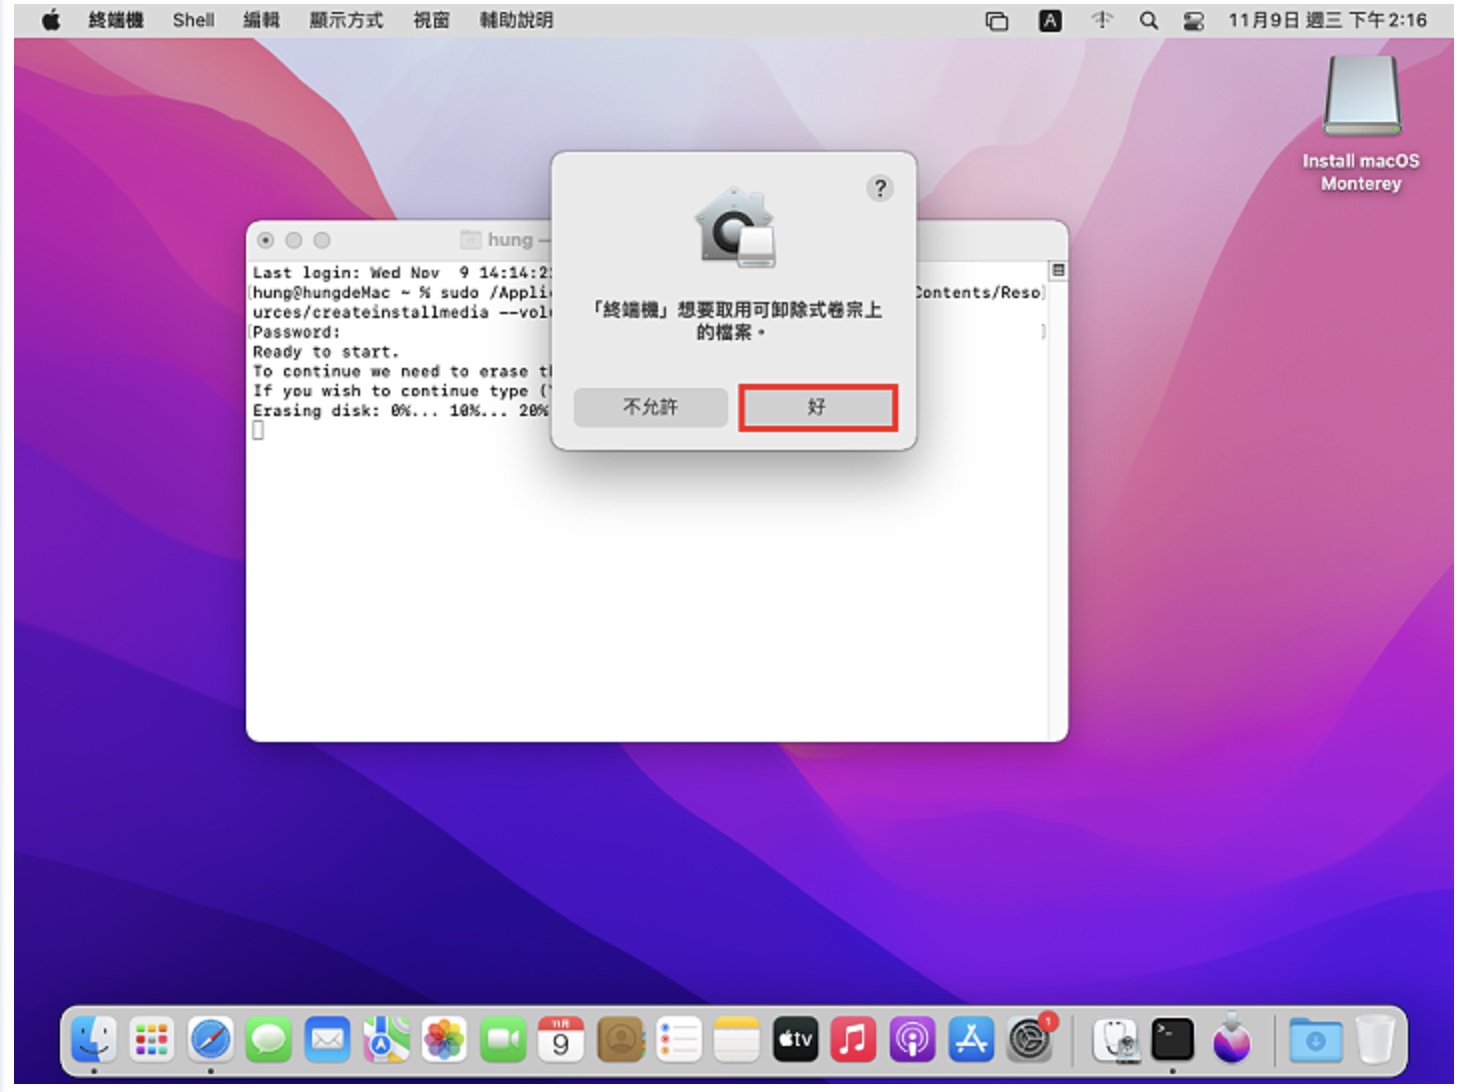
Task: Open the 輔助說明 menu
Action: point(516,20)
